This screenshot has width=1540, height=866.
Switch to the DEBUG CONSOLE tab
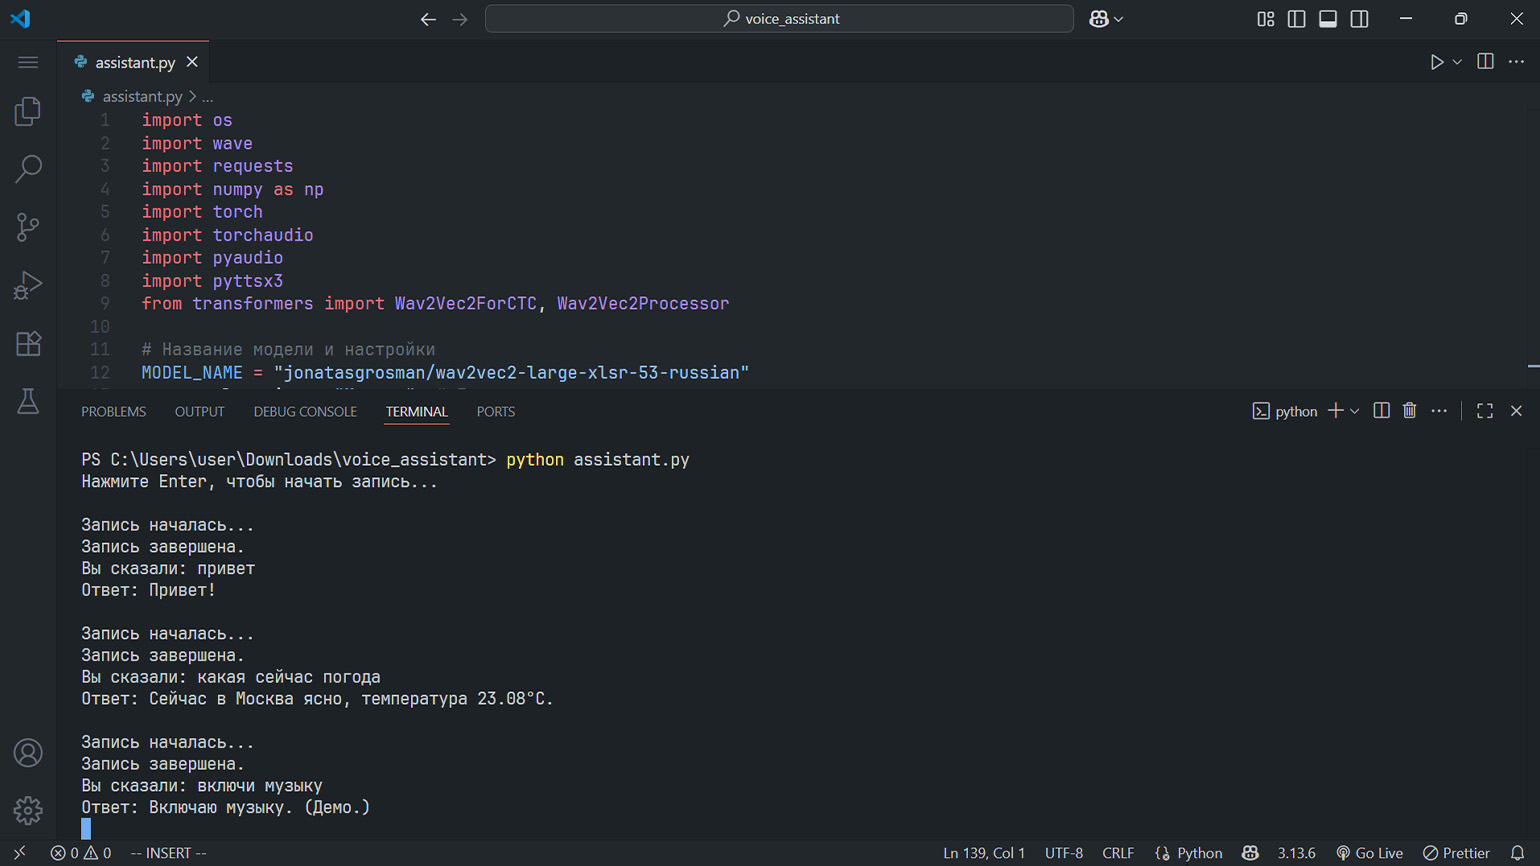[305, 412]
